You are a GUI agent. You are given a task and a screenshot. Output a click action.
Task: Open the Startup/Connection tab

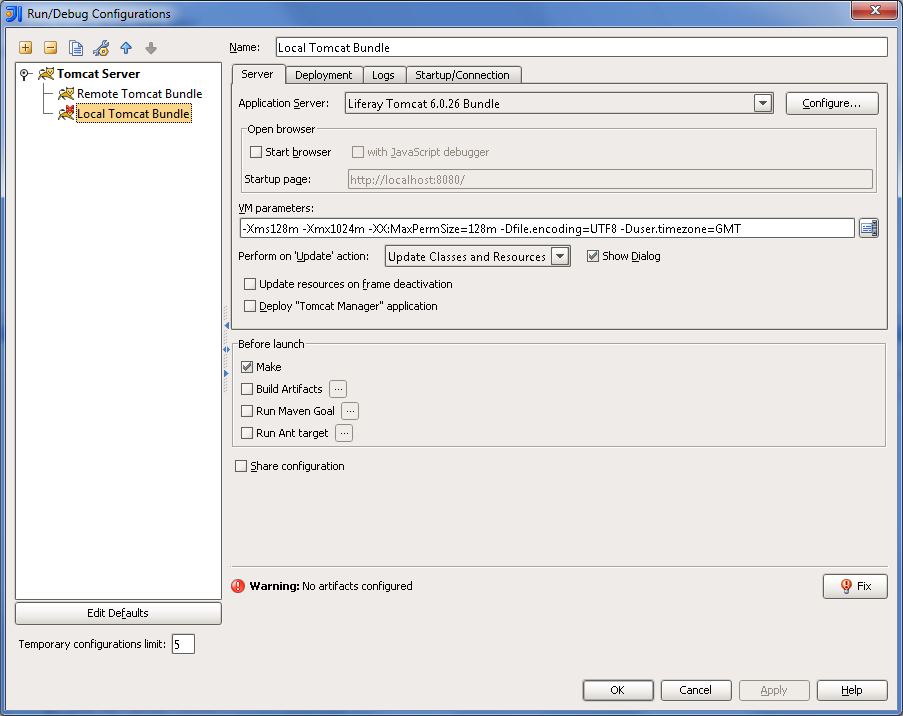(x=462, y=75)
